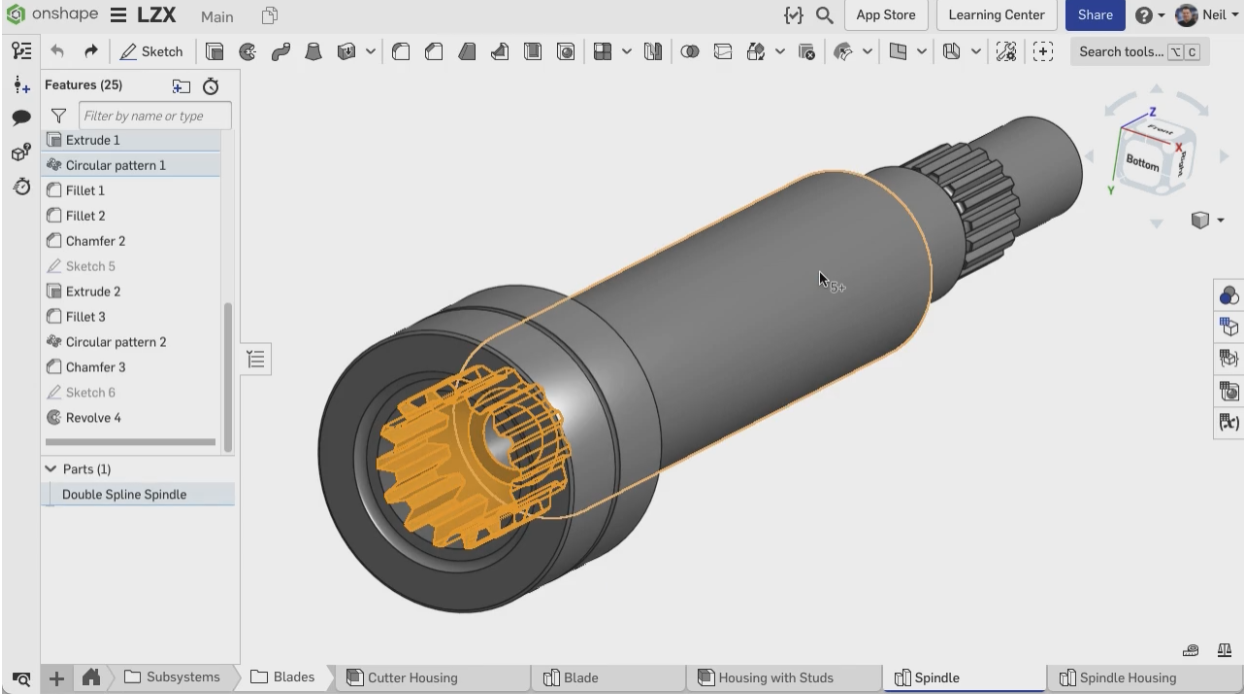This screenshot has height=697, width=1245.
Task: Expand the Frame tool dropdown arrow
Action: pyautogui.click(x=974, y=51)
